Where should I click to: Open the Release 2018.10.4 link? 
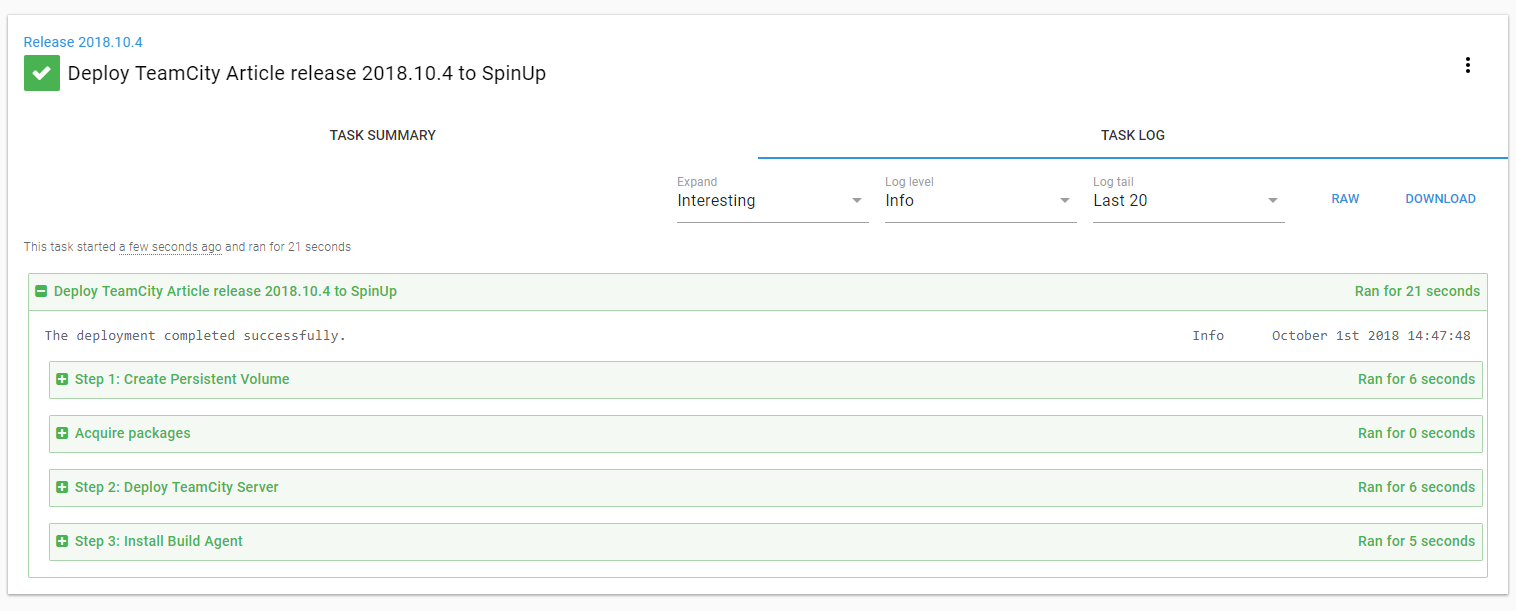(83, 42)
